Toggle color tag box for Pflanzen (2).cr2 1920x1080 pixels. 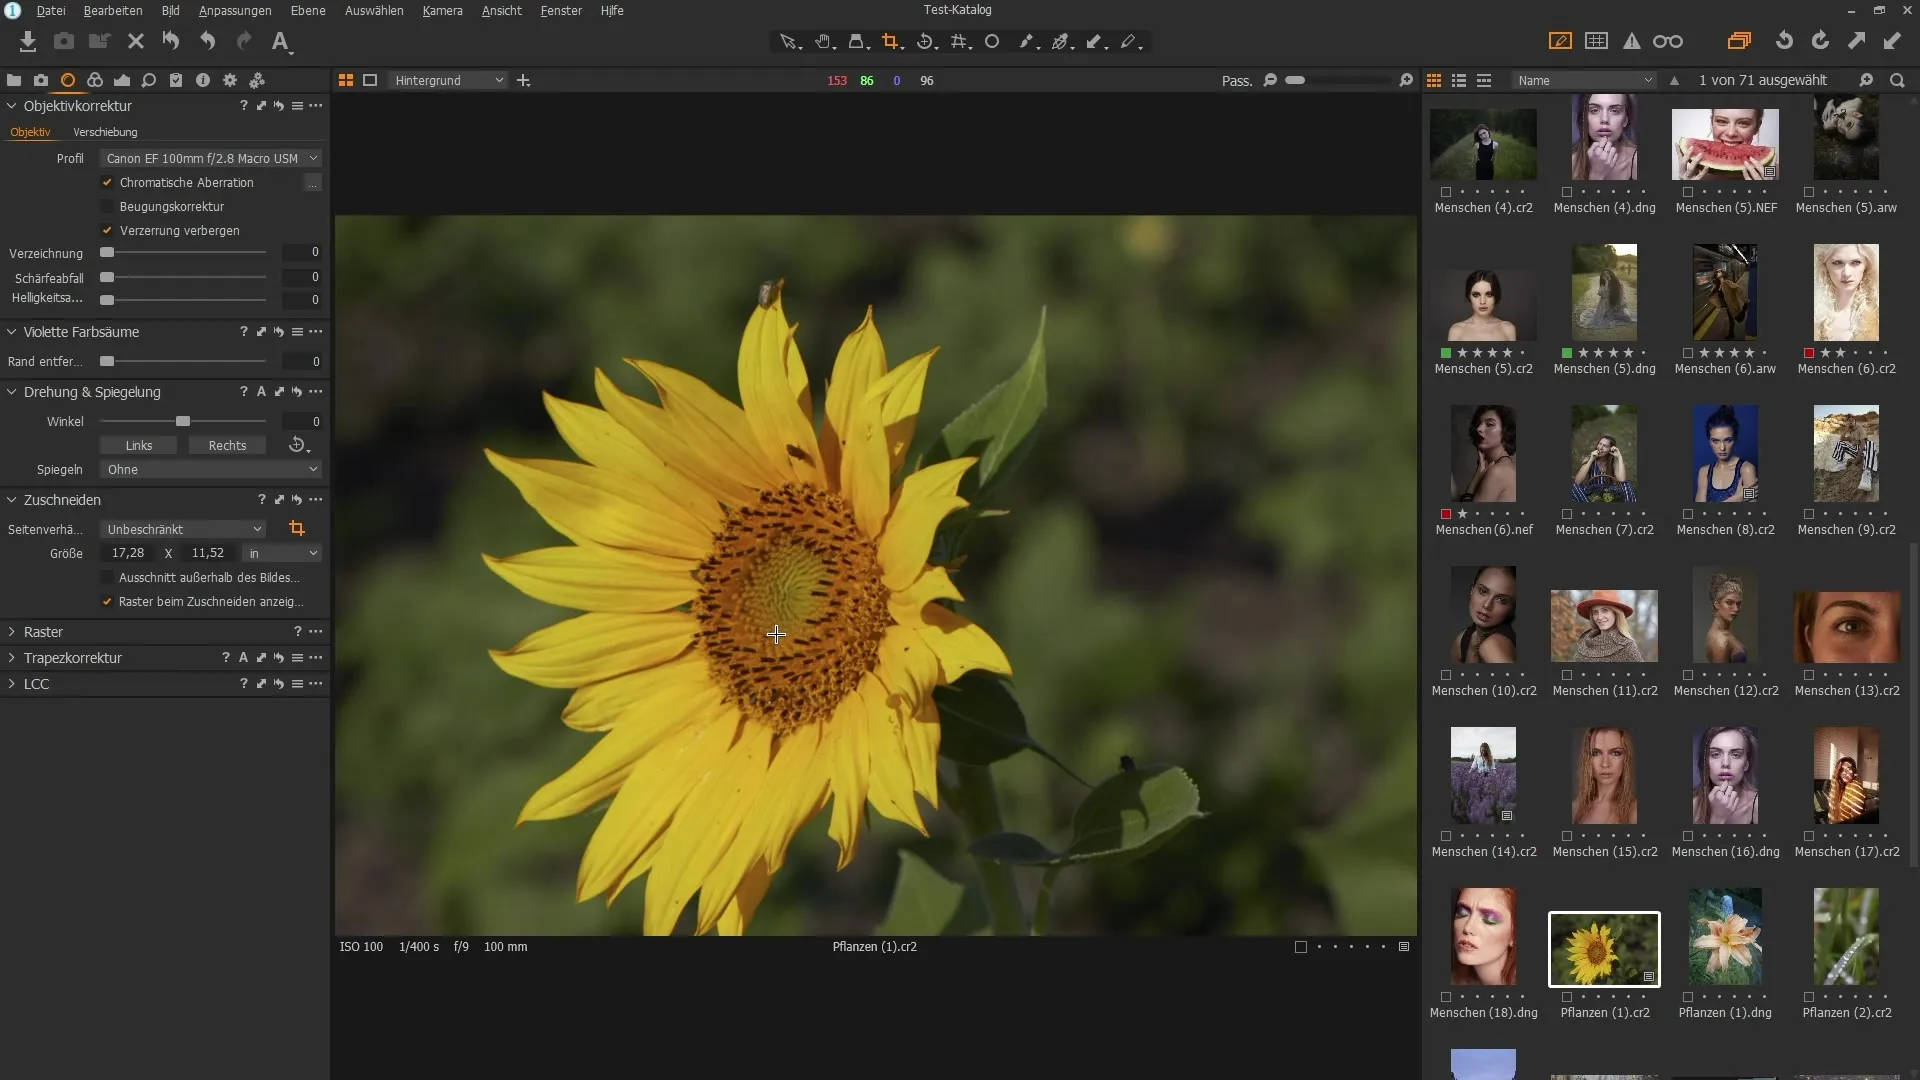point(1809,997)
